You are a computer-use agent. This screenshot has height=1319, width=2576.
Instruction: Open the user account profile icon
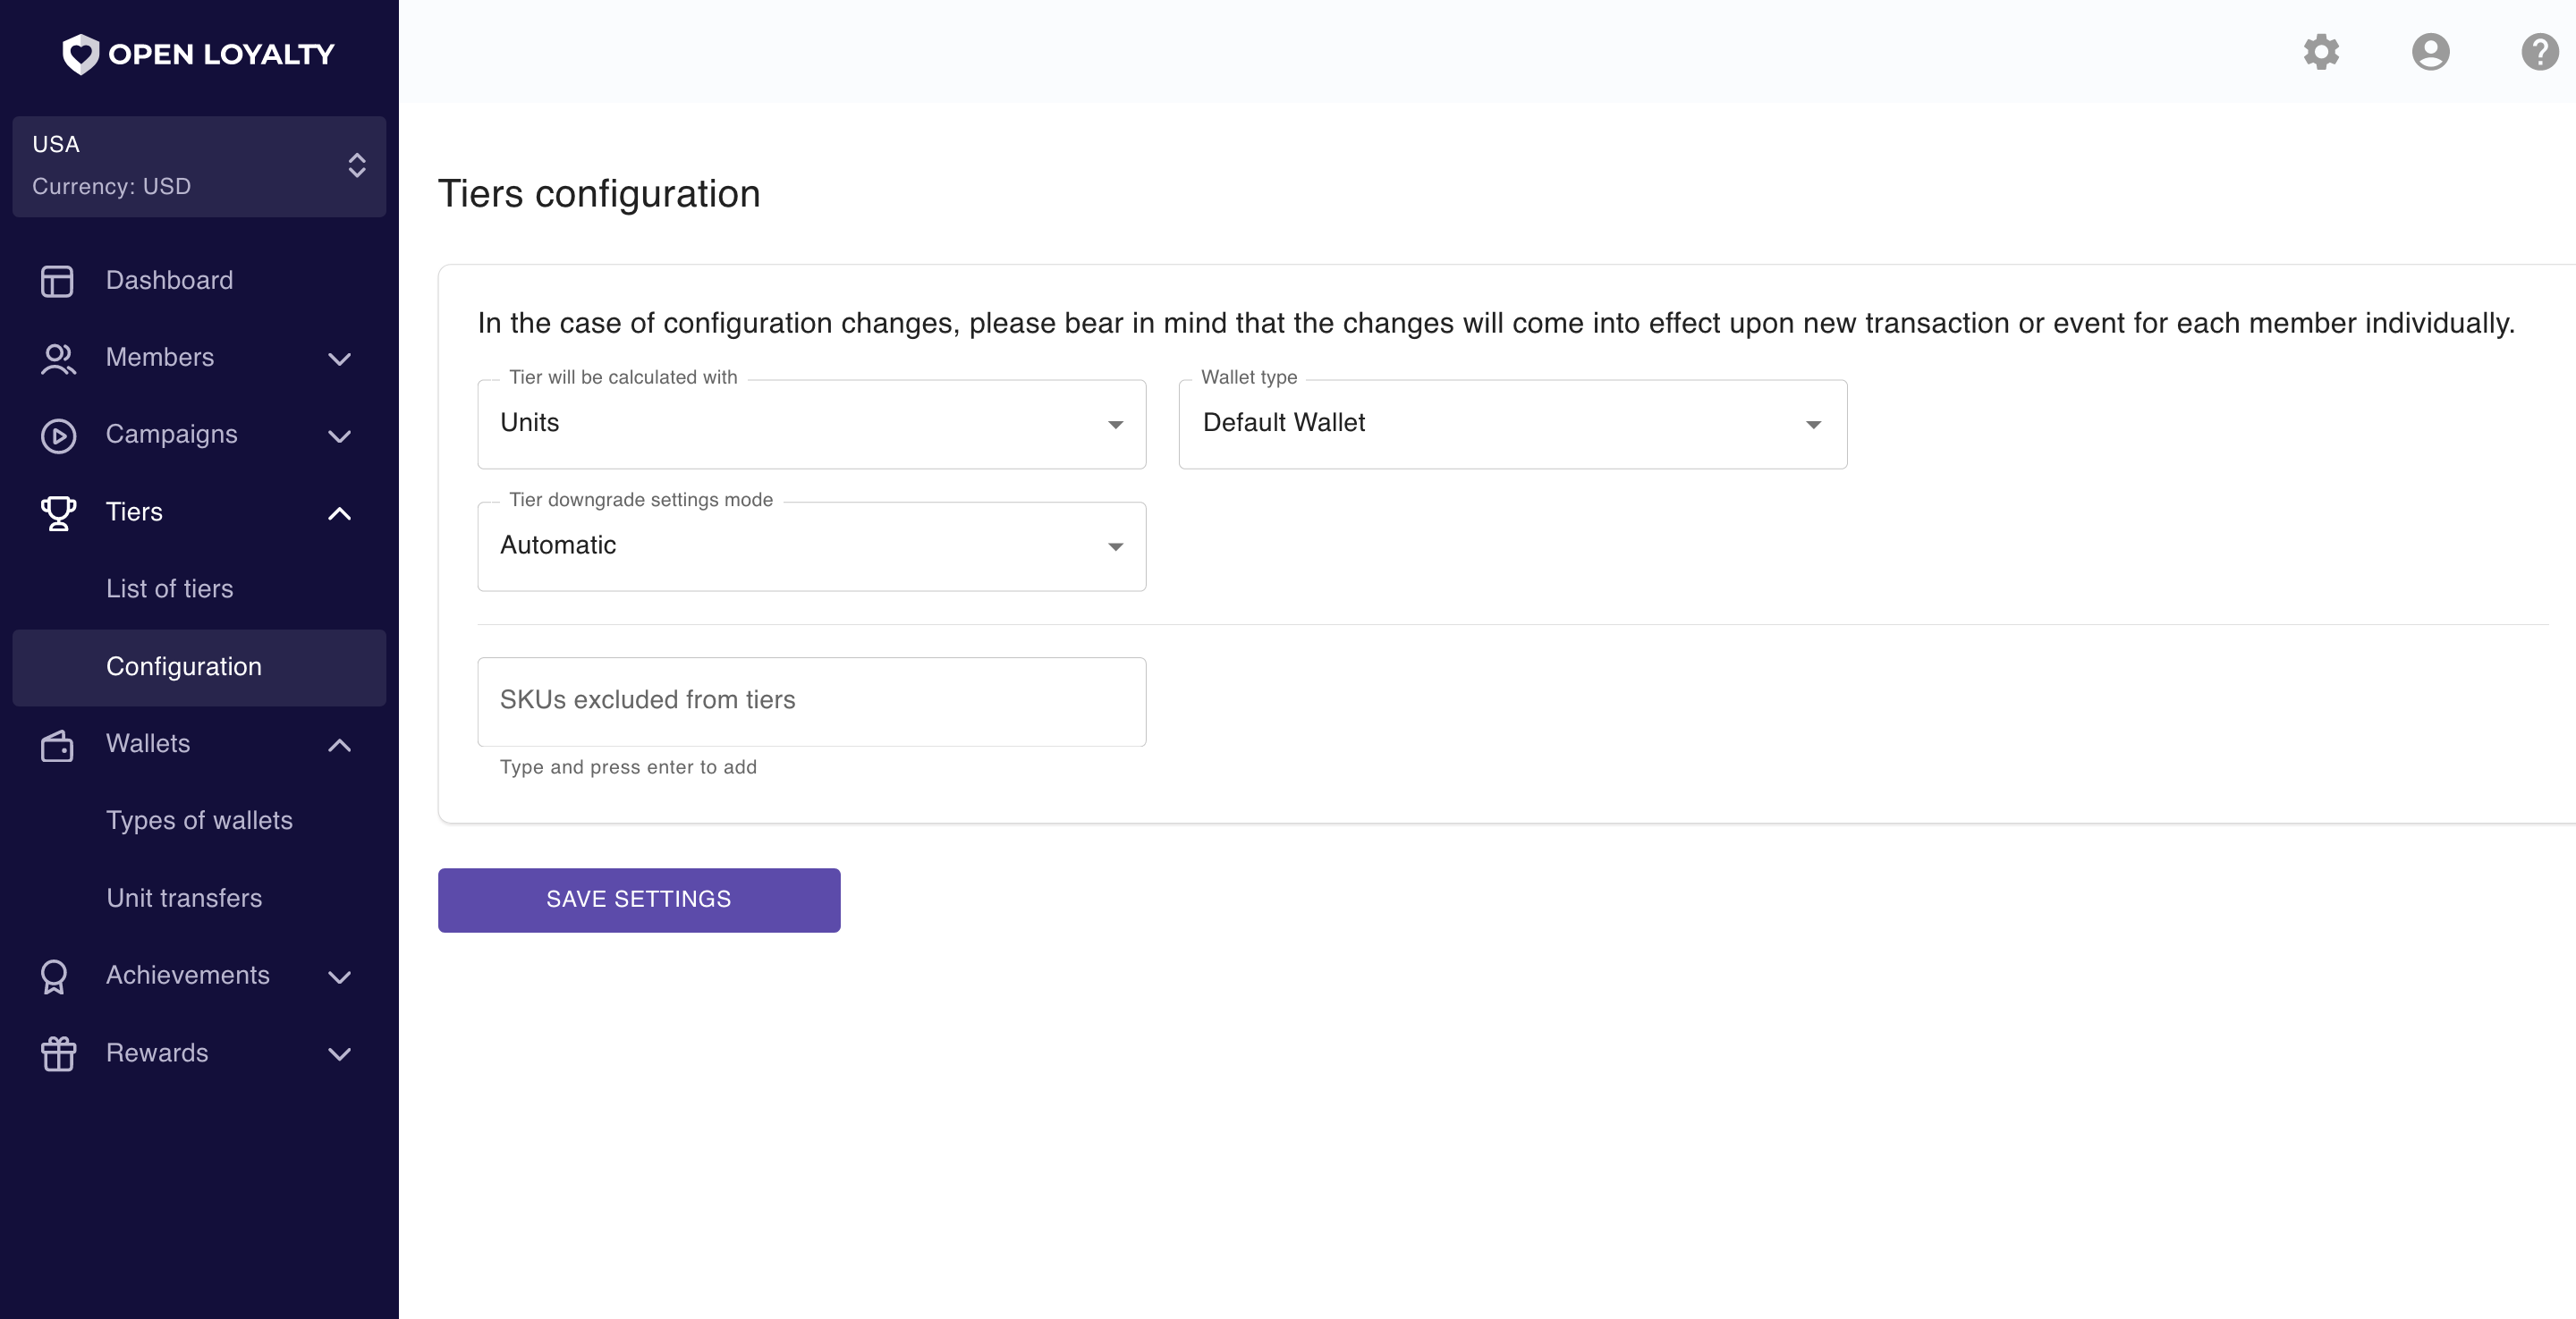[x=2430, y=52]
